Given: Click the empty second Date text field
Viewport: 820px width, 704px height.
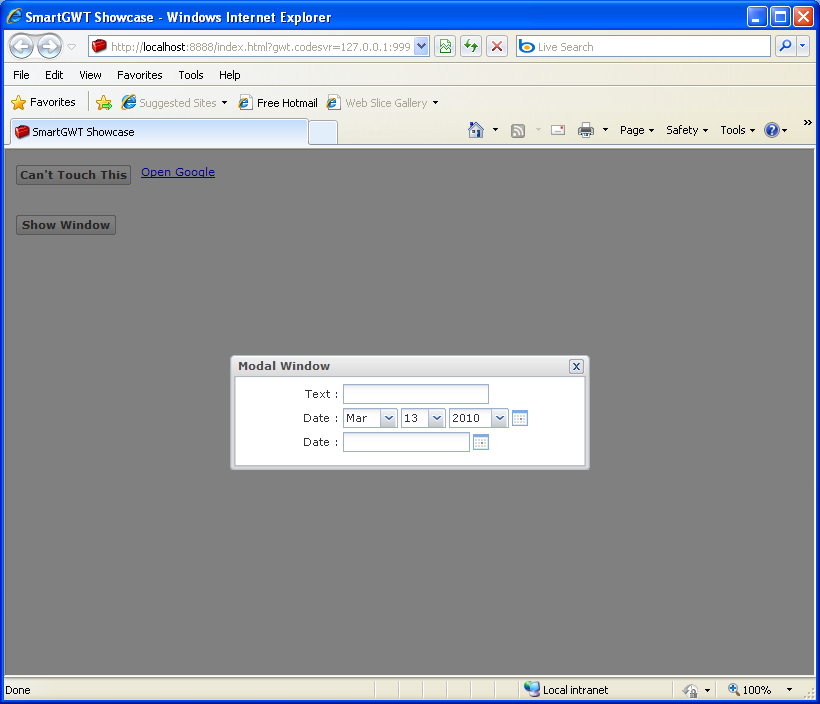Looking at the screenshot, I should pyautogui.click(x=406, y=442).
